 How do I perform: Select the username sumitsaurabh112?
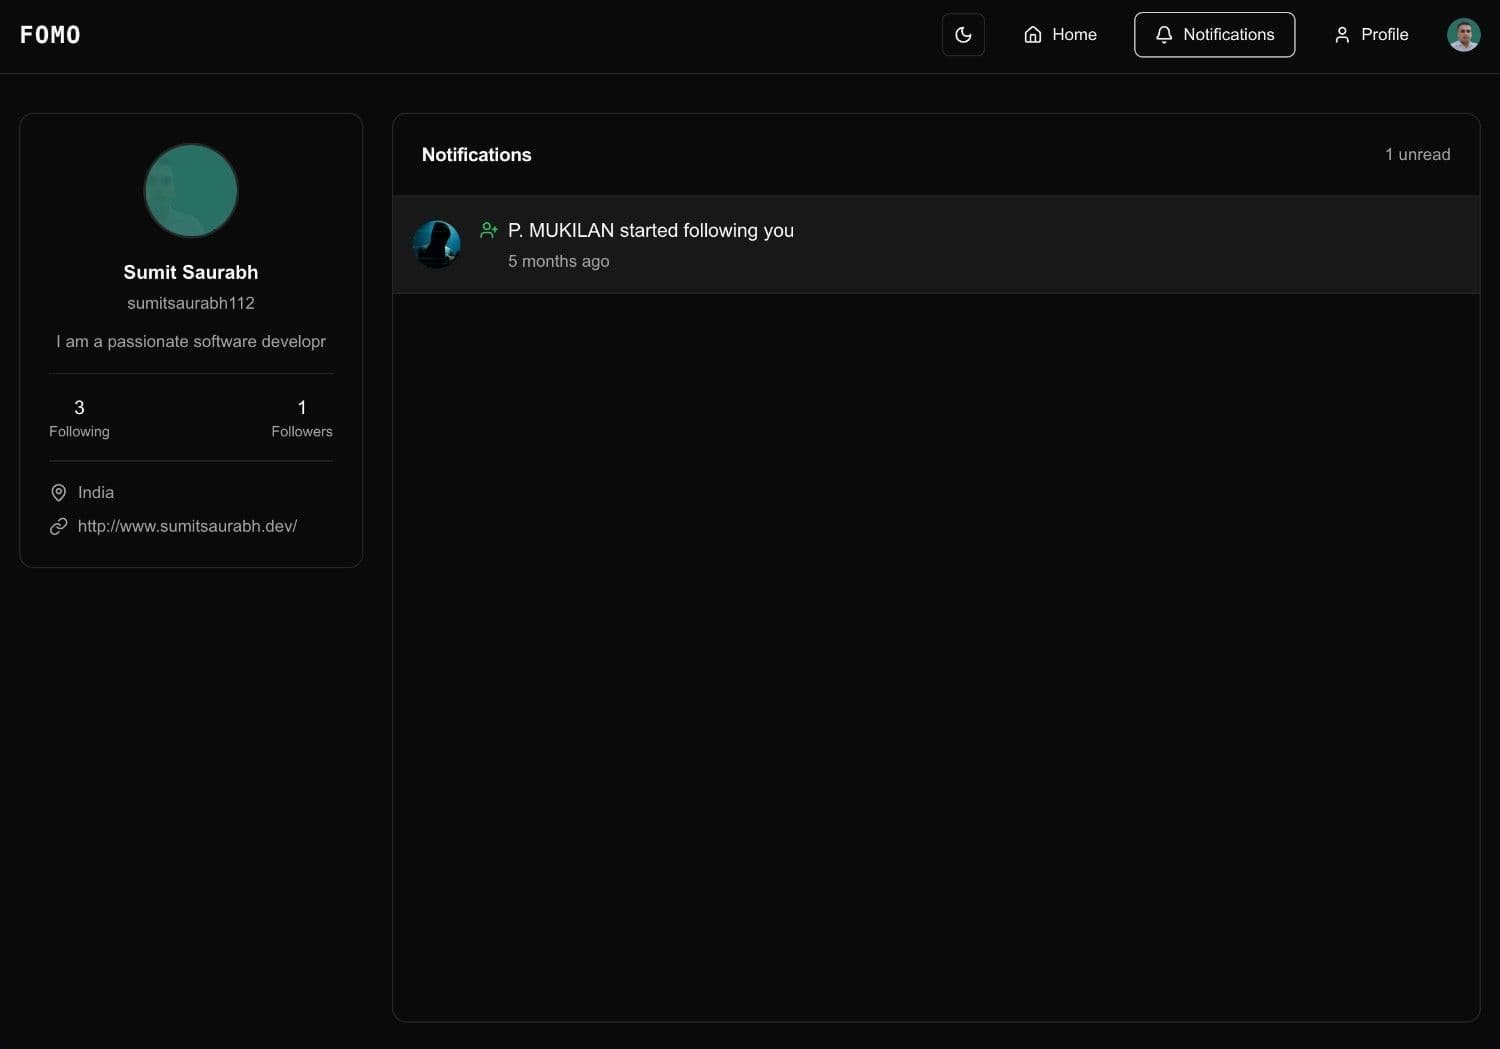pos(191,303)
